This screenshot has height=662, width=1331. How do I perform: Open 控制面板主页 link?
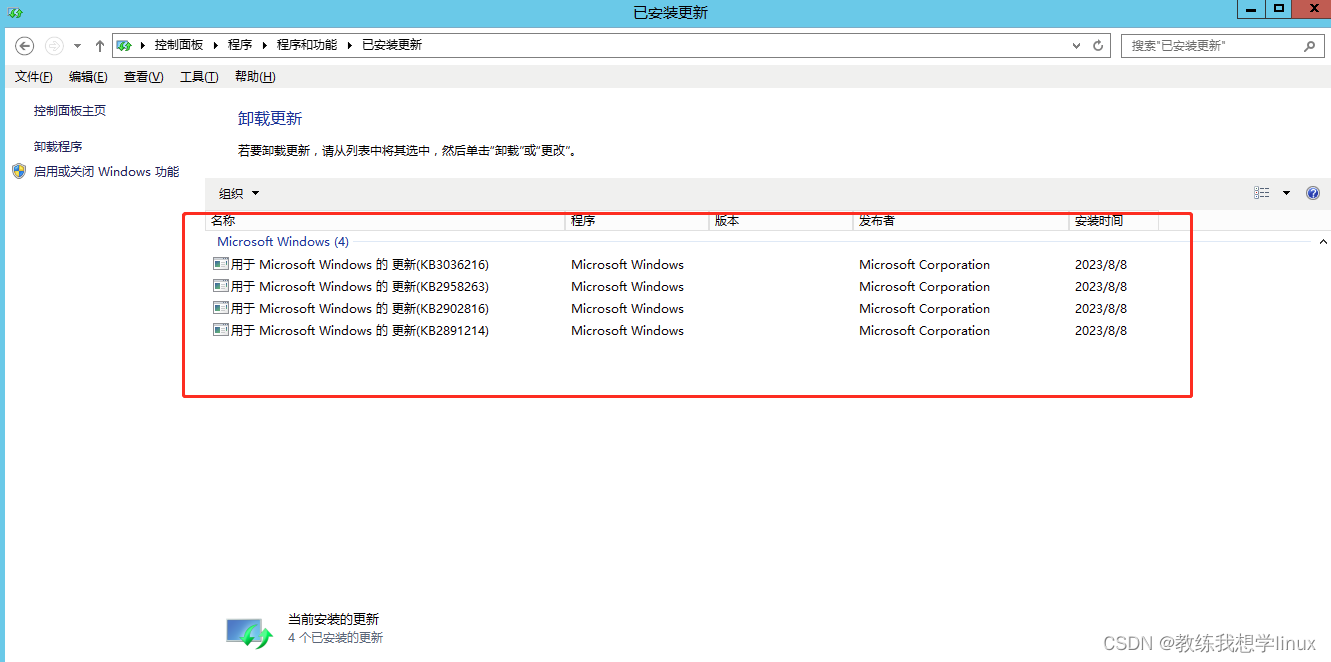coord(70,111)
